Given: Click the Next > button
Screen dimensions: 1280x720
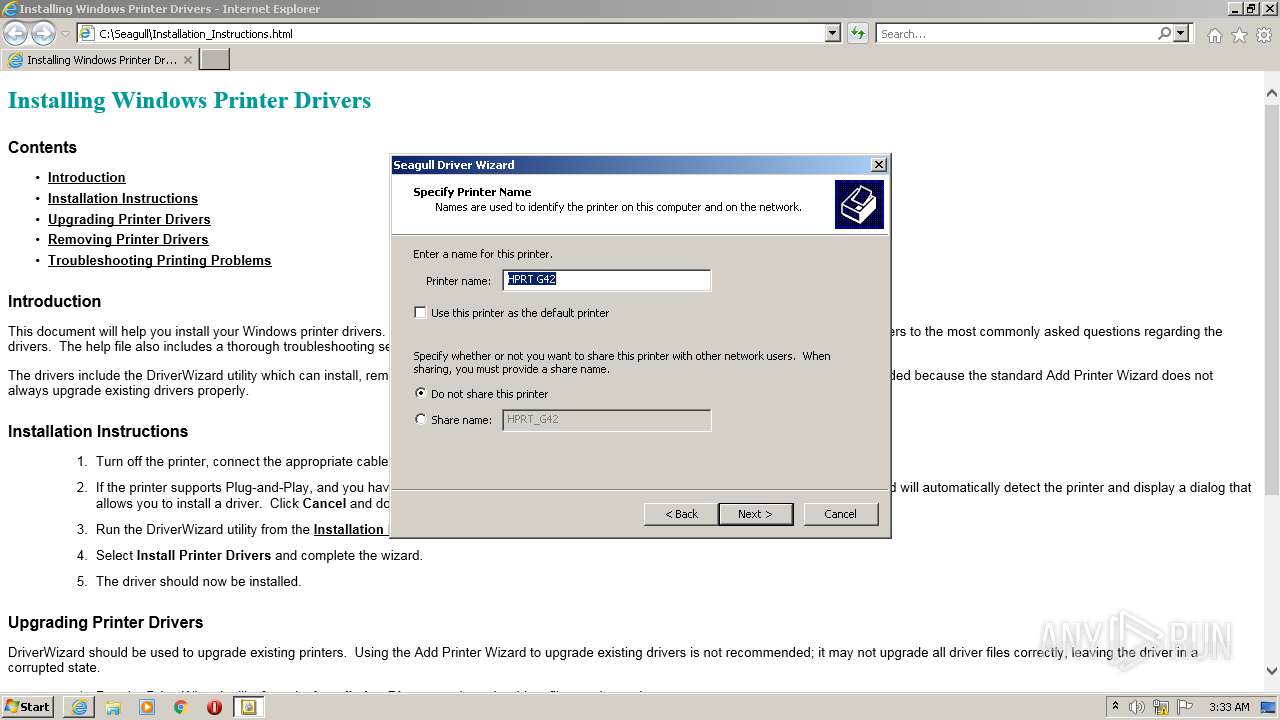Looking at the screenshot, I should coord(755,514).
